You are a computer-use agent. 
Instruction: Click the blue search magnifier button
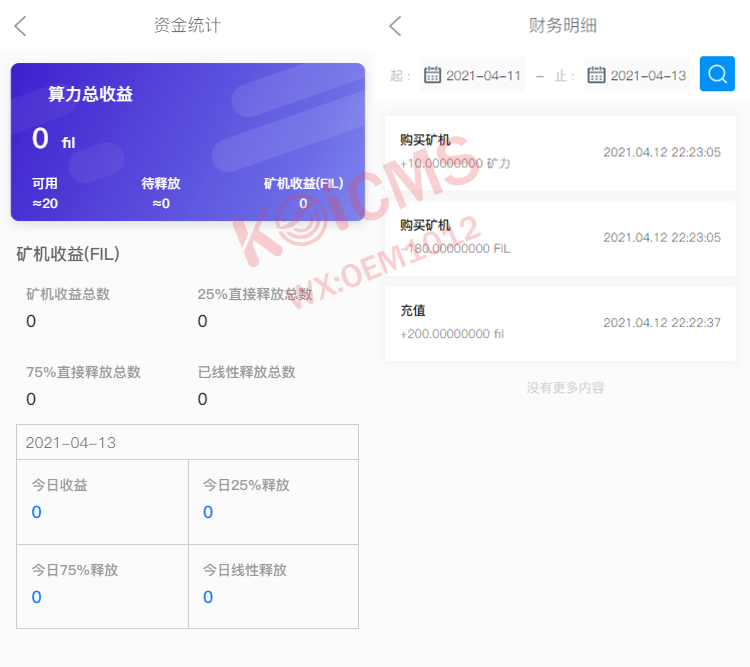[x=717, y=74]
